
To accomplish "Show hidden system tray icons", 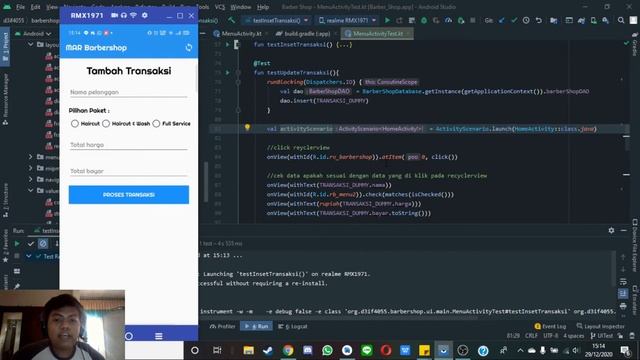I will [520, 350].
